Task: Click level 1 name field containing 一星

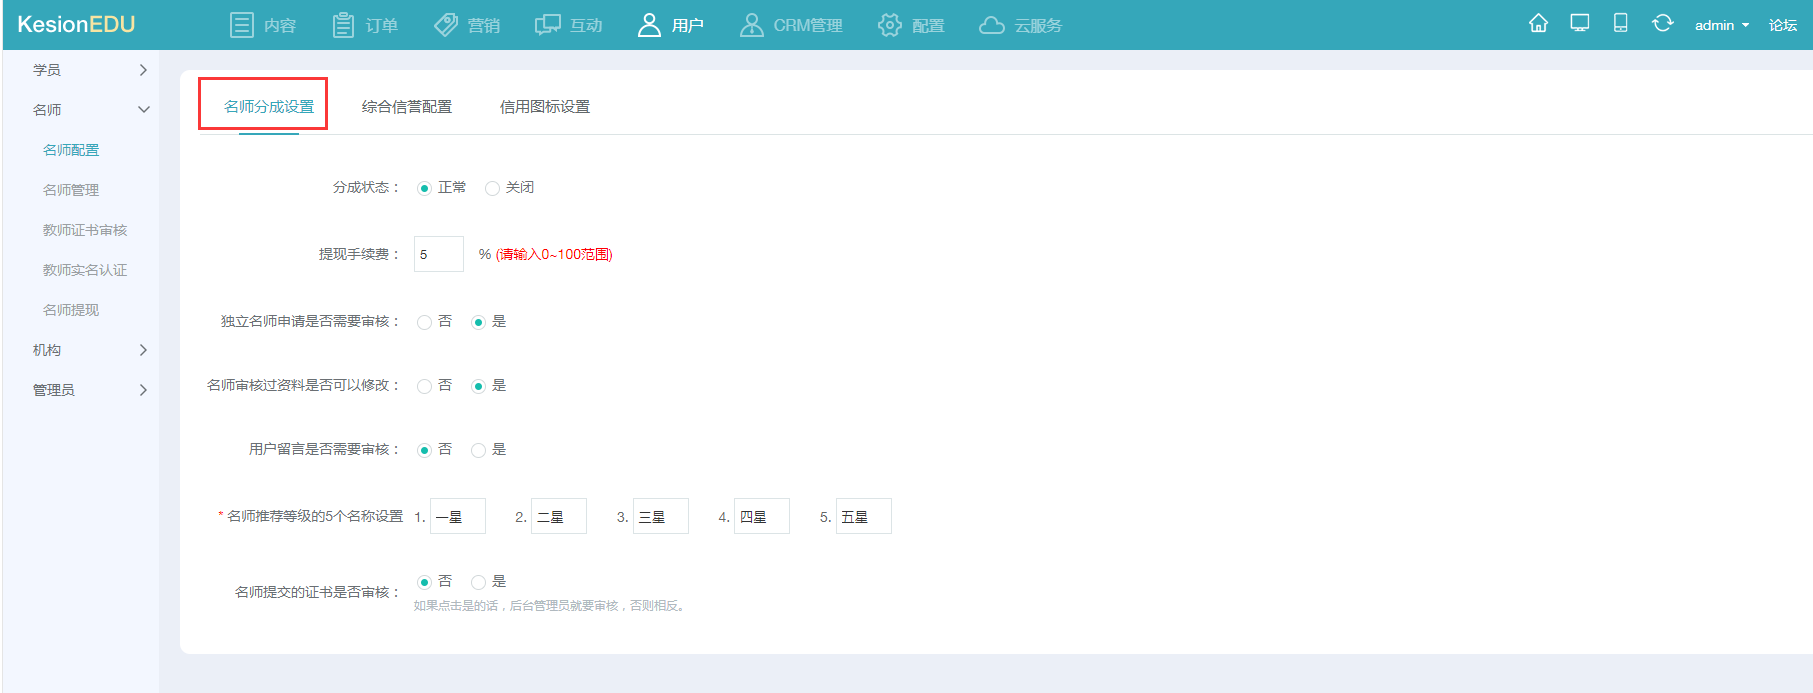Action: (458, 516)
